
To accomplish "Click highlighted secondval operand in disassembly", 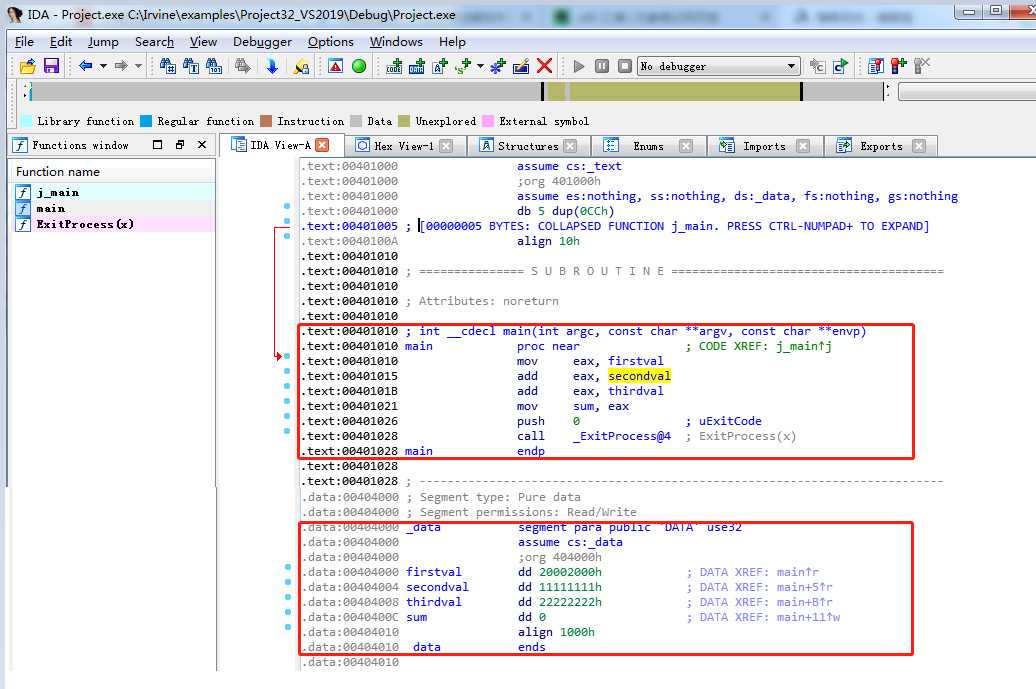I will click(x=639, y=376).
